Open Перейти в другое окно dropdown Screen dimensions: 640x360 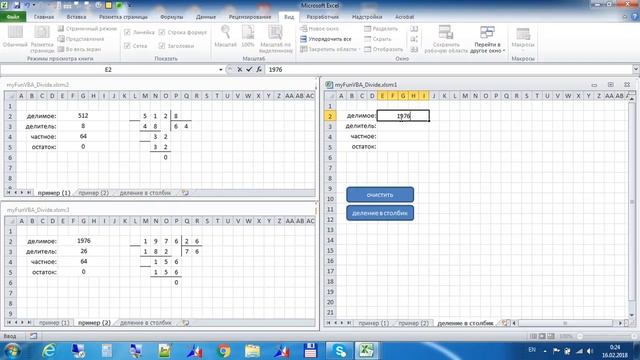pyautogui.click(x=487, y=38)
